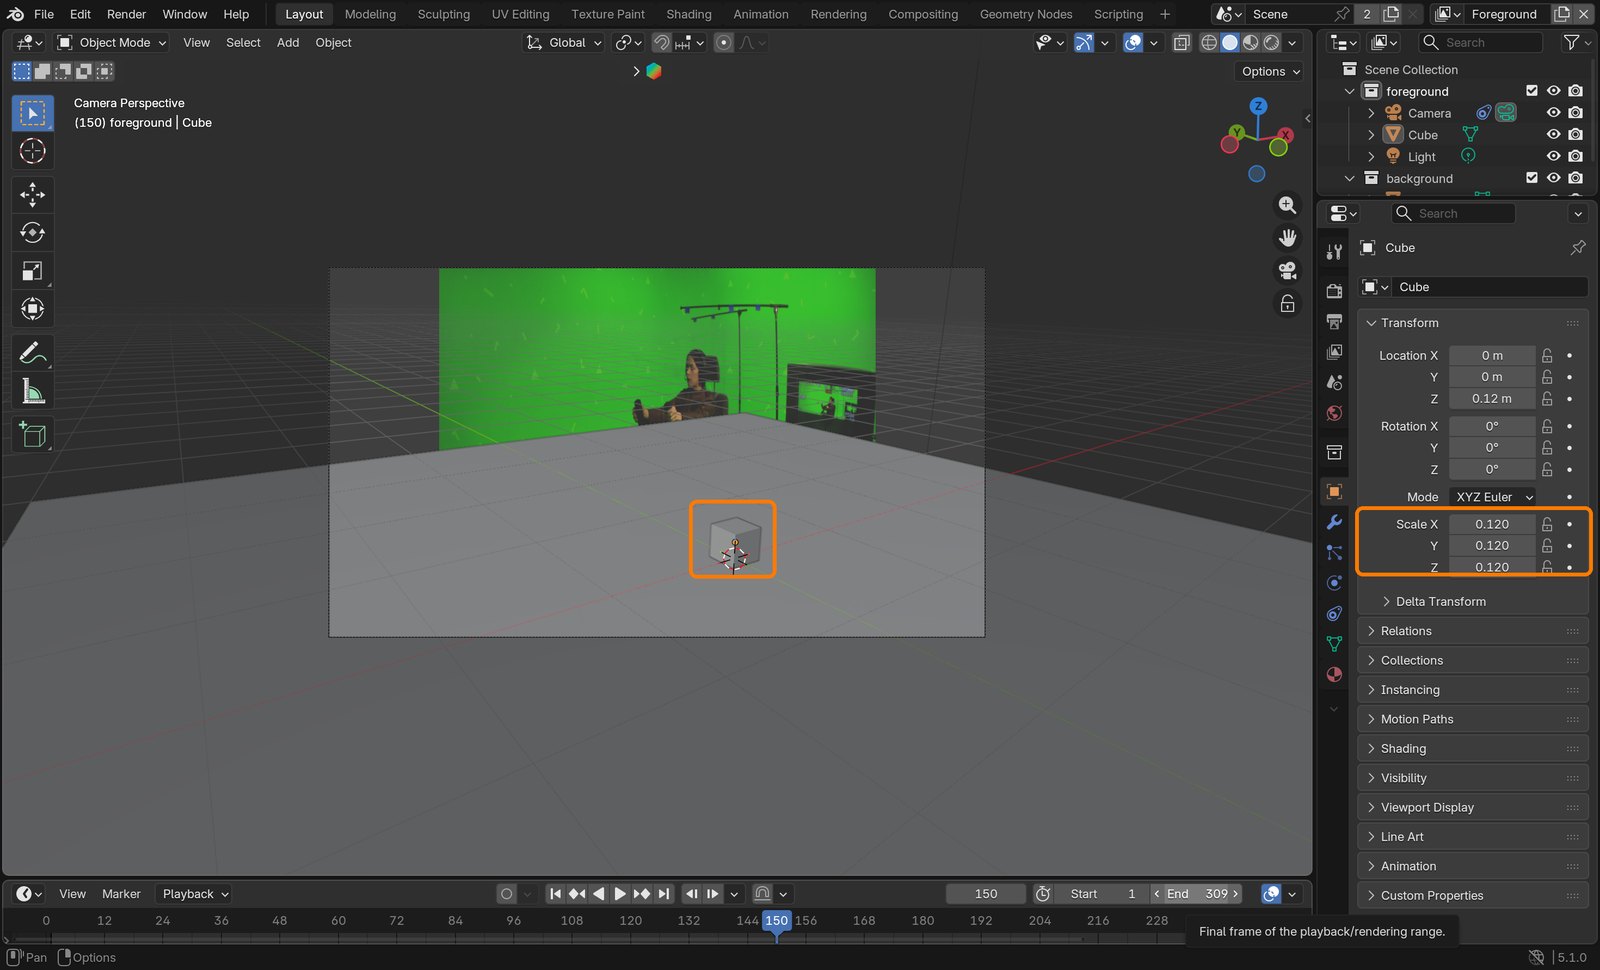Disable rendering for the Camera object
Screen dimensions: 1600x970
click(1575, 113)
